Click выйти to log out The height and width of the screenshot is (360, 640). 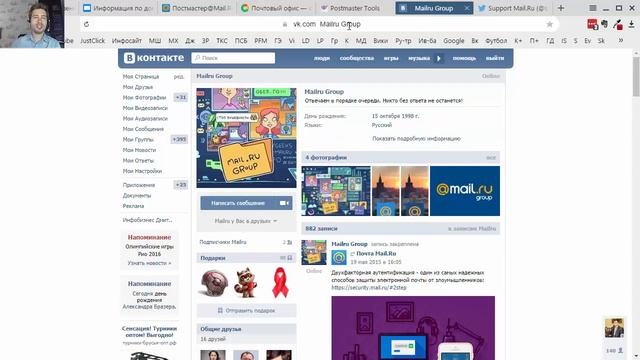pyautogui.click(x=495, y=58)
